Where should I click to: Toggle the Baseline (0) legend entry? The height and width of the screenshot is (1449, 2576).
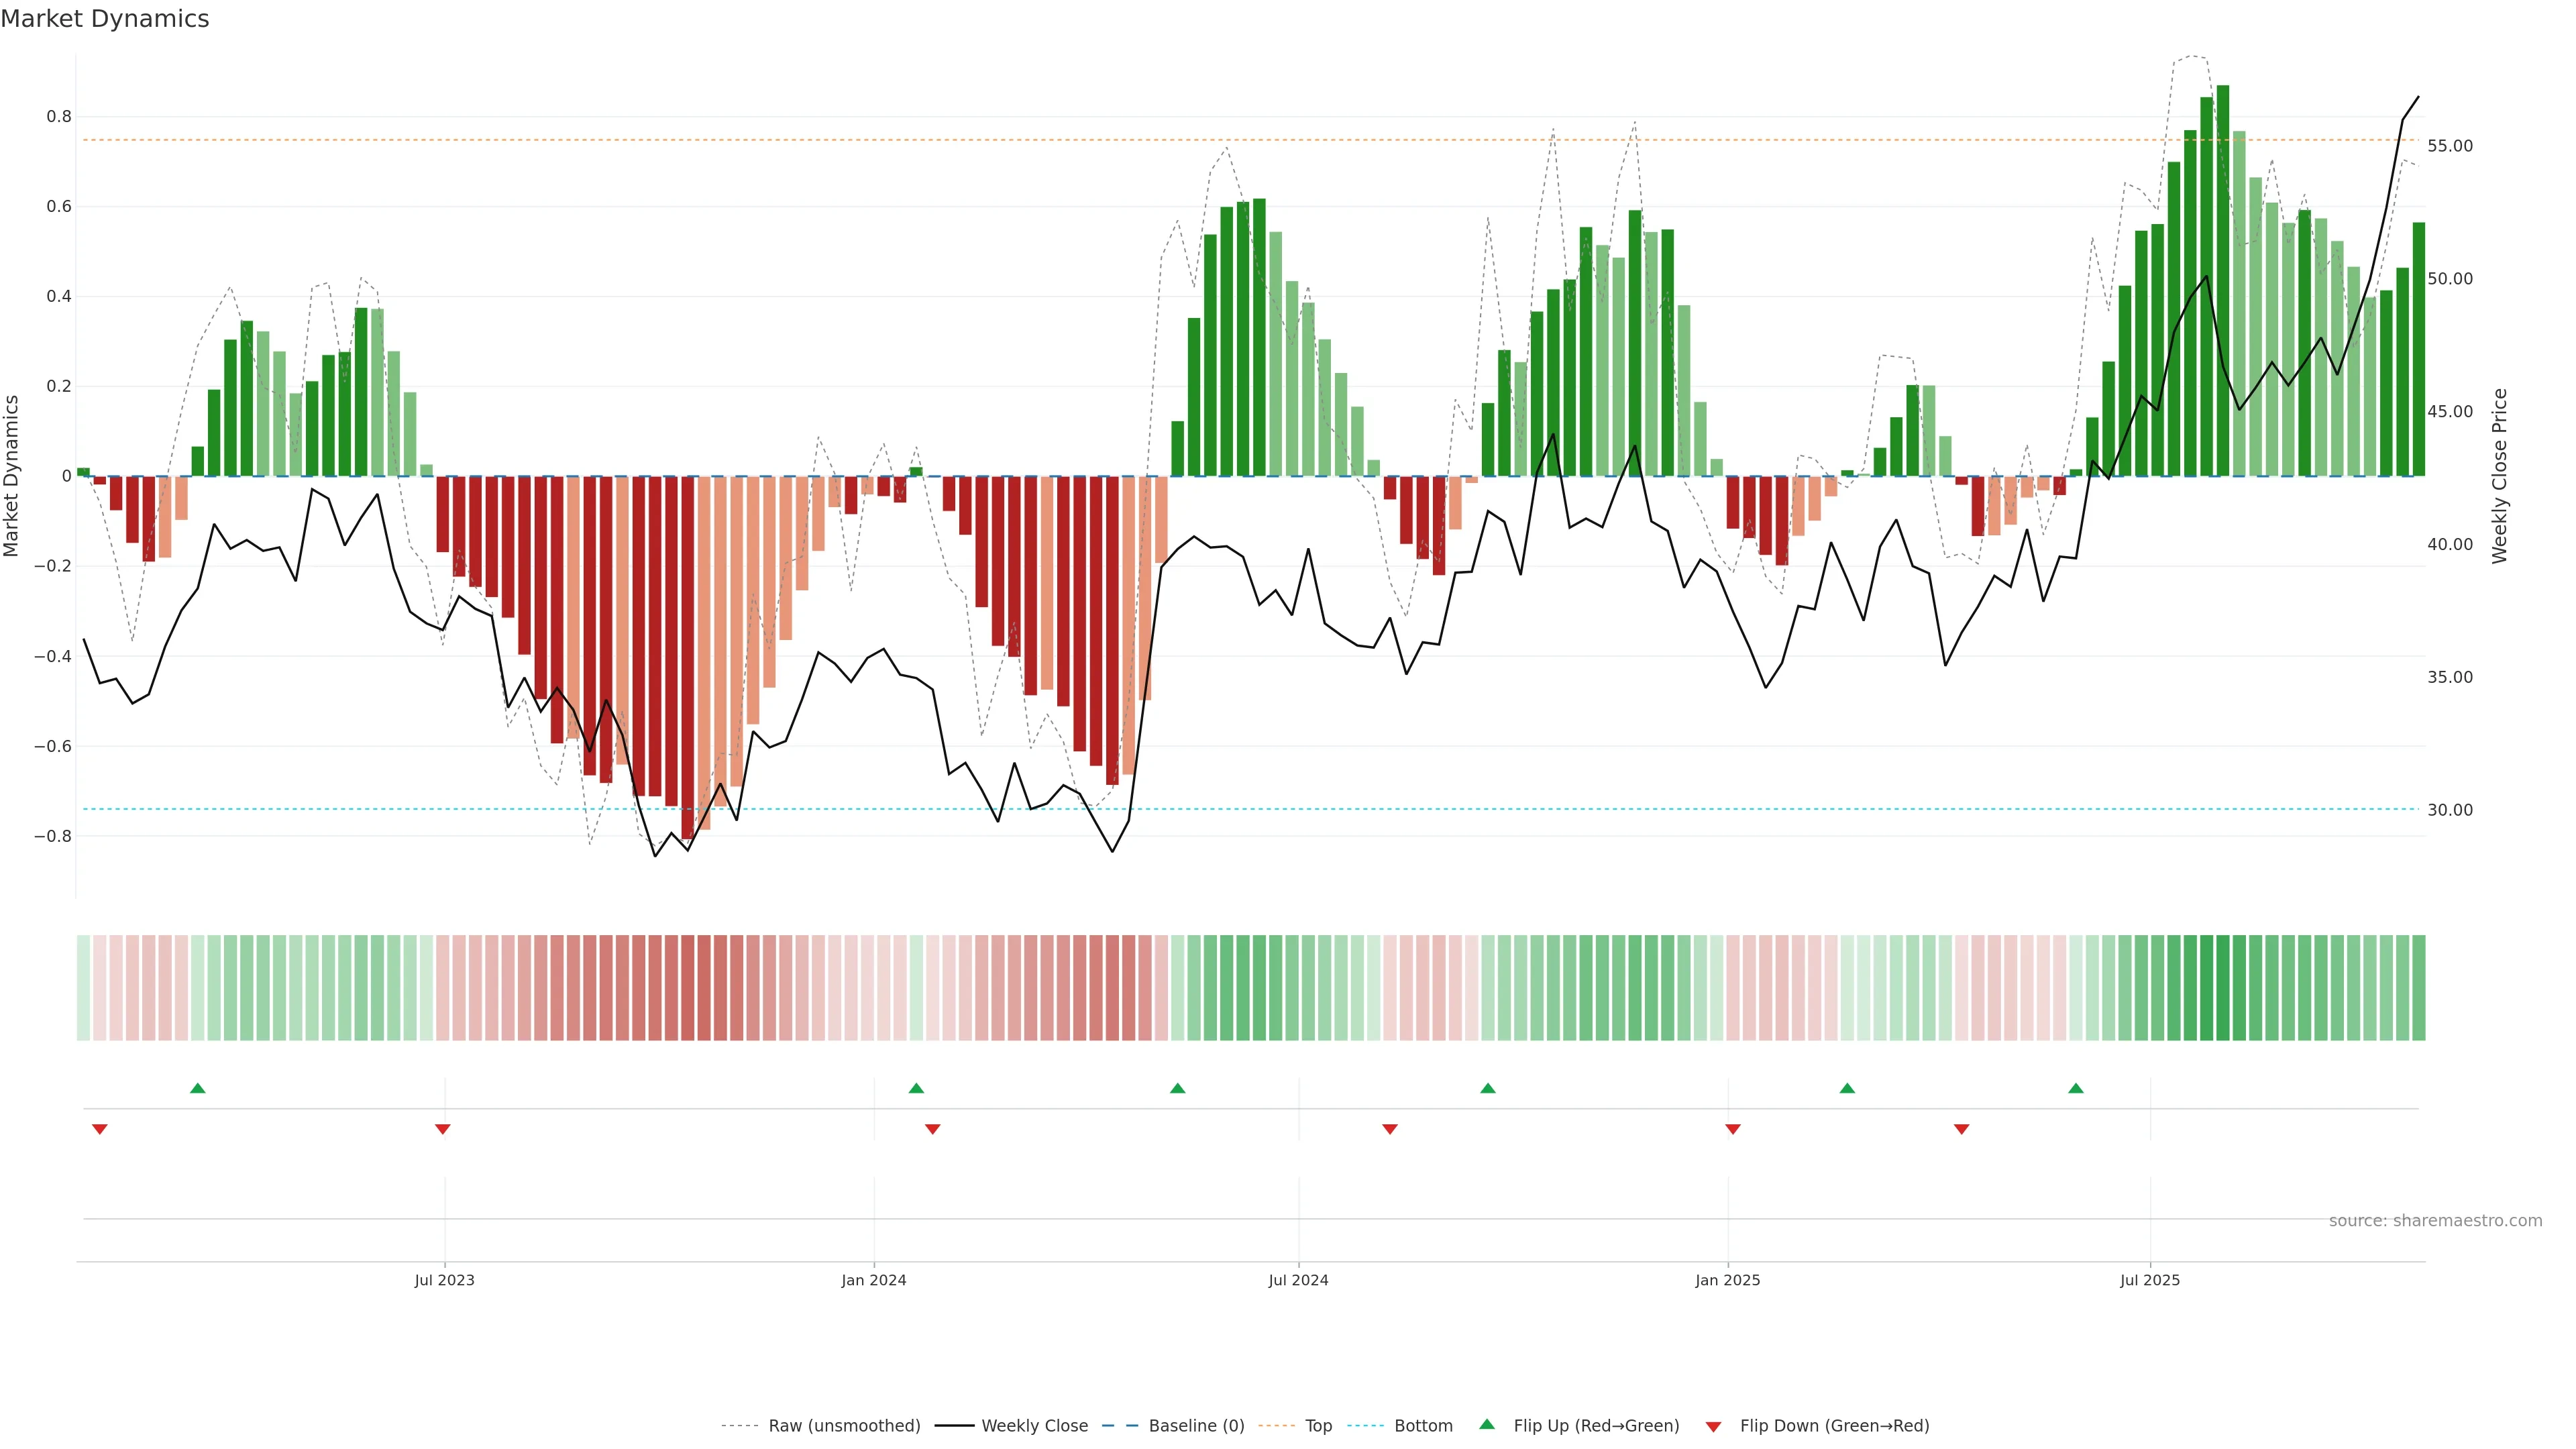click(x=1196, y=1426)
